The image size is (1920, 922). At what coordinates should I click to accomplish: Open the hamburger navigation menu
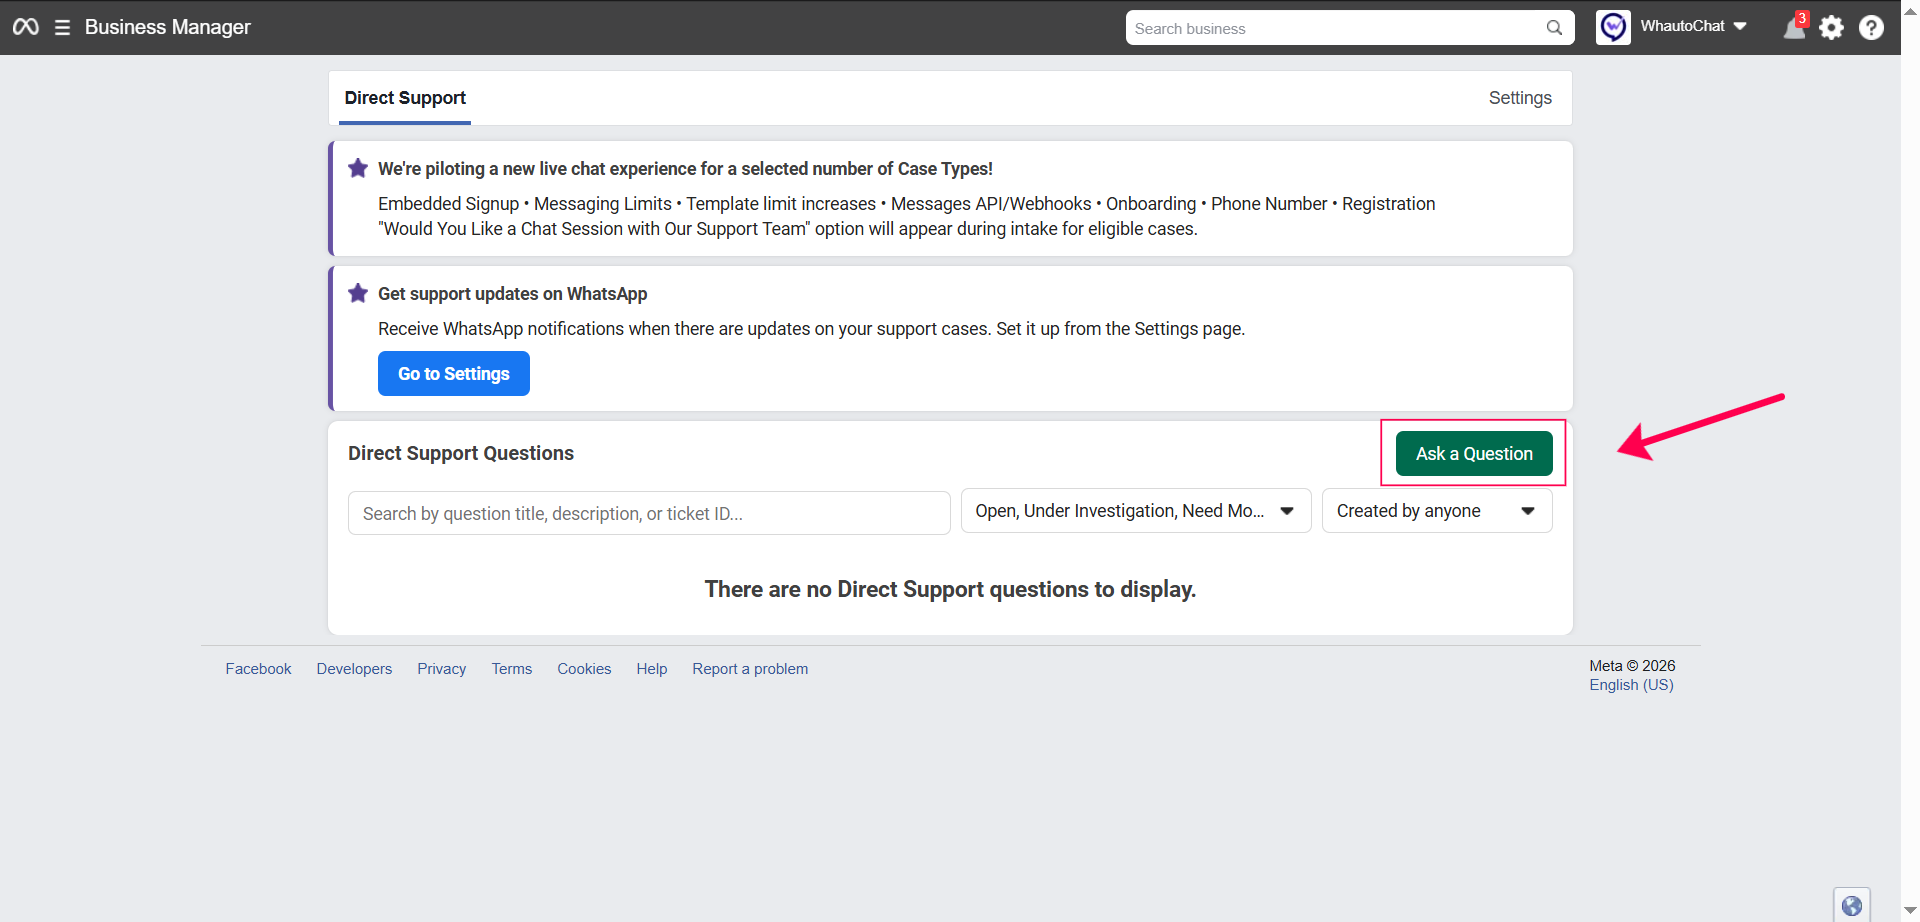pos(62,27)
